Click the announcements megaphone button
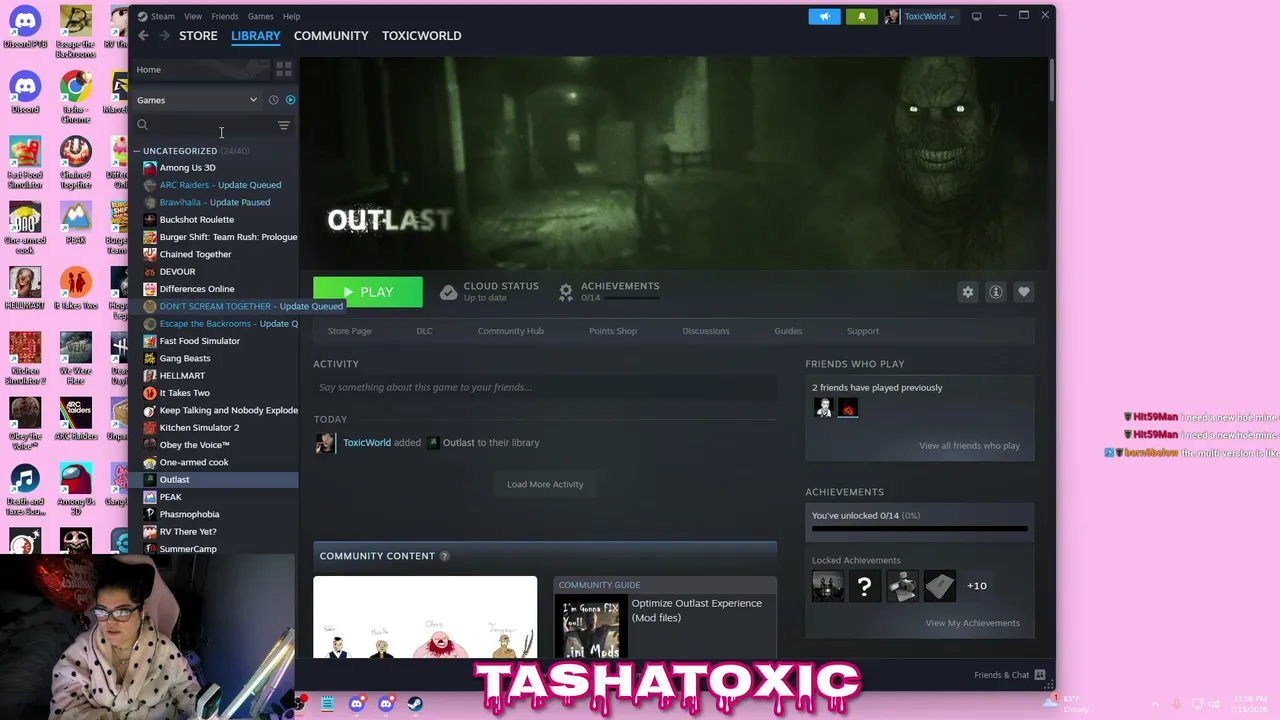The image size is (1280, 720). (x=824, y=16)
